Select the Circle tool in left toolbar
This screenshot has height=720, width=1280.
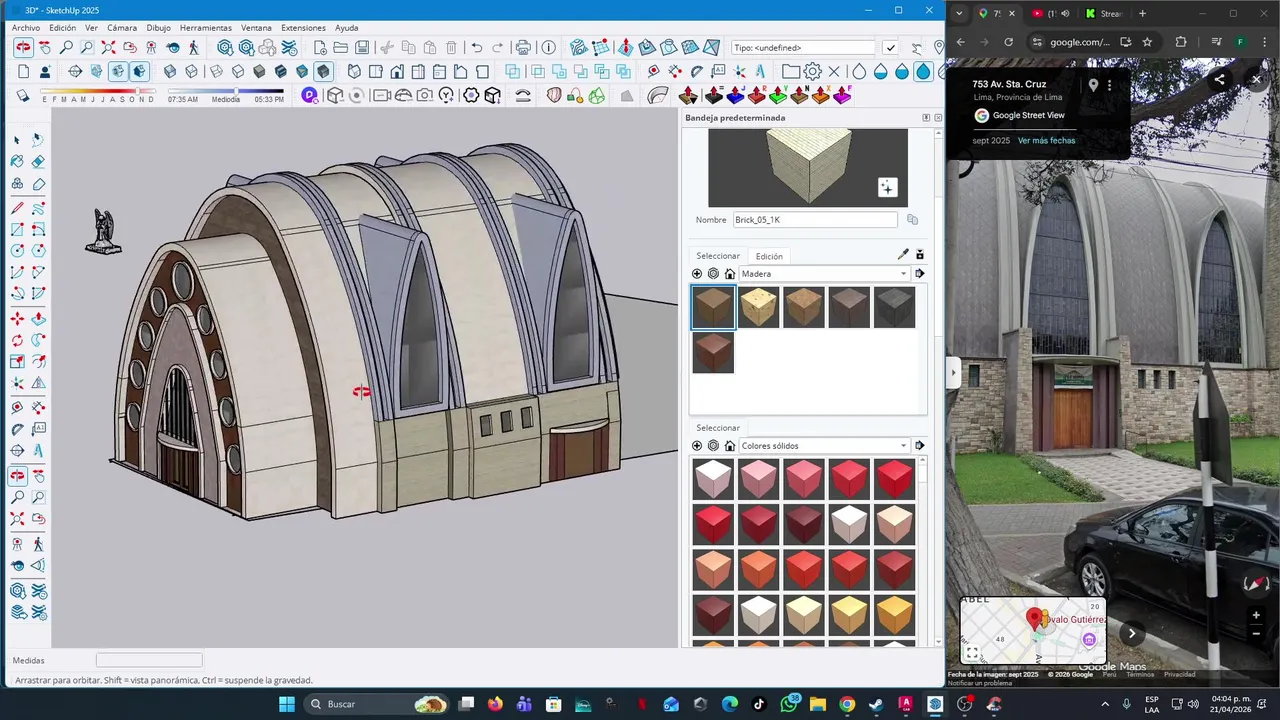pyautogui.click(x=17, y=251)
